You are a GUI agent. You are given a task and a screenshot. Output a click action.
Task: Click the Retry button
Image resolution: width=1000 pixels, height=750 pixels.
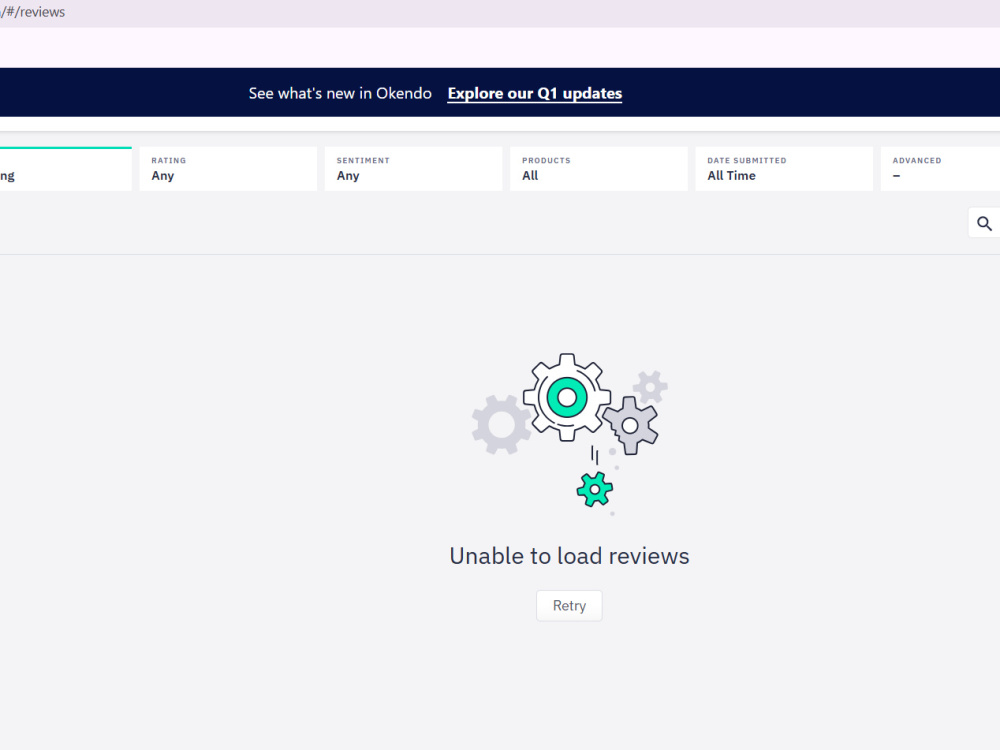[x=569, y=605]
